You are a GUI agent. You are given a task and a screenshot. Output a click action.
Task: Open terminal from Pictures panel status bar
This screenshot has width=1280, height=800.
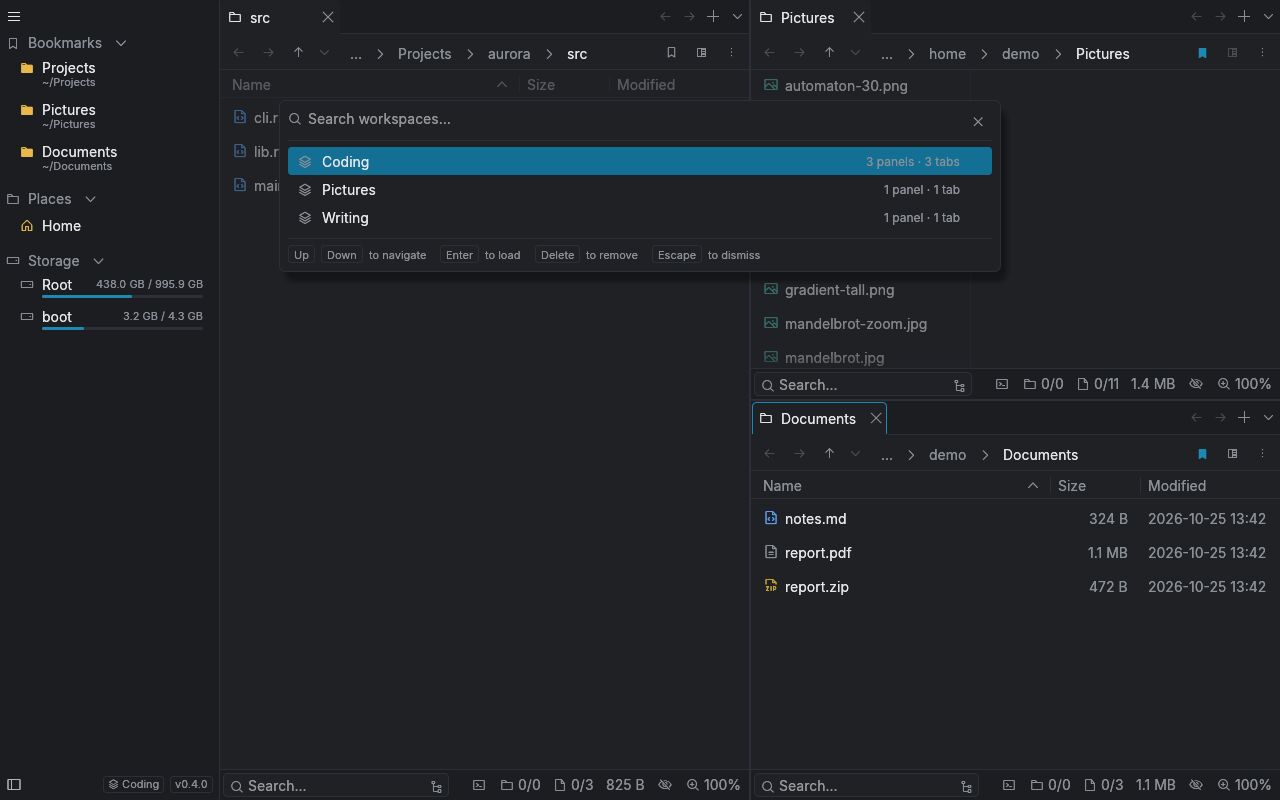coord(1002,384)
